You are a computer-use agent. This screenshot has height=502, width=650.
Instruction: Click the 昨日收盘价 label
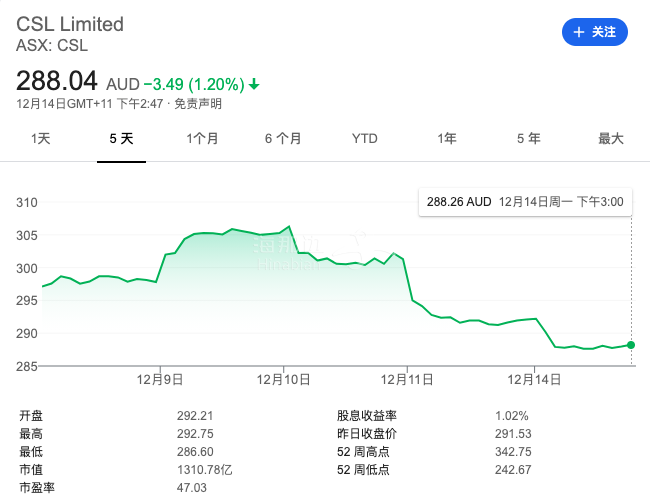coord(367,434)
